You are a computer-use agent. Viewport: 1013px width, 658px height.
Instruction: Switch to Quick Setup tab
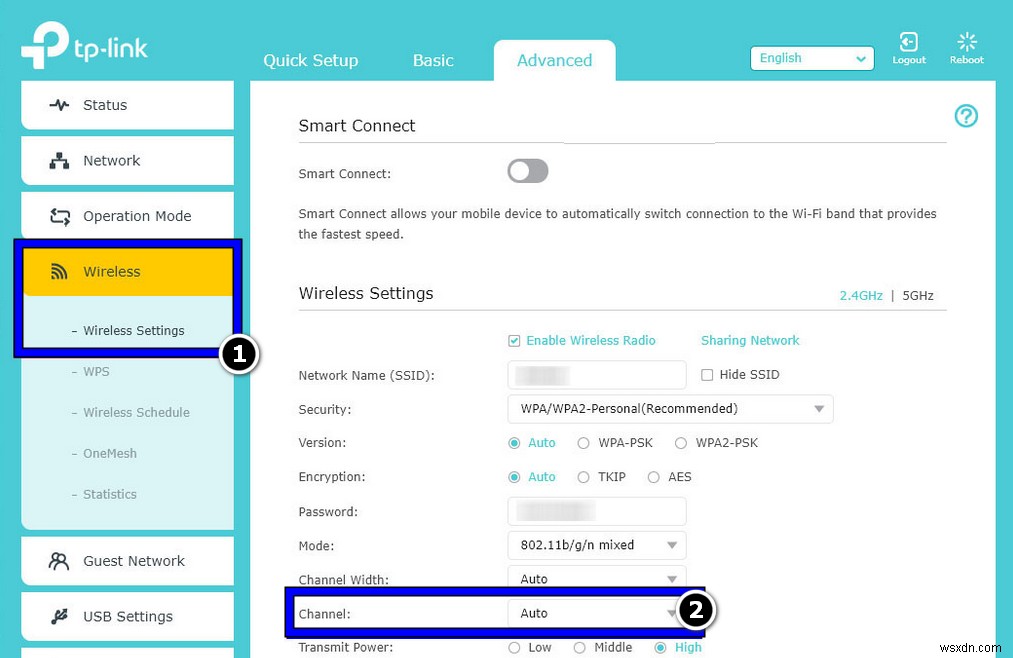point(311,61)
